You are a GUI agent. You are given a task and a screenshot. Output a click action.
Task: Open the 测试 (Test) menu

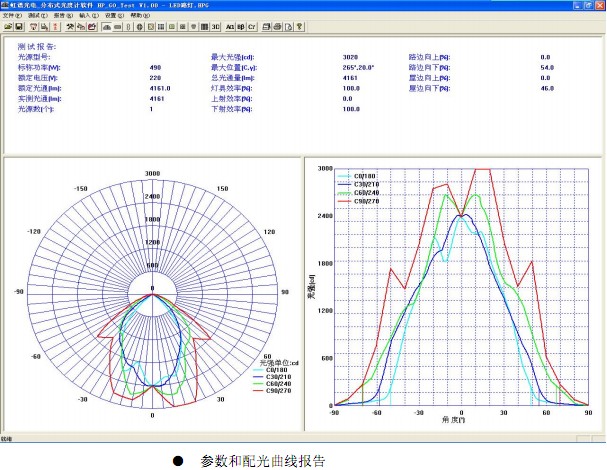(36, 16)
